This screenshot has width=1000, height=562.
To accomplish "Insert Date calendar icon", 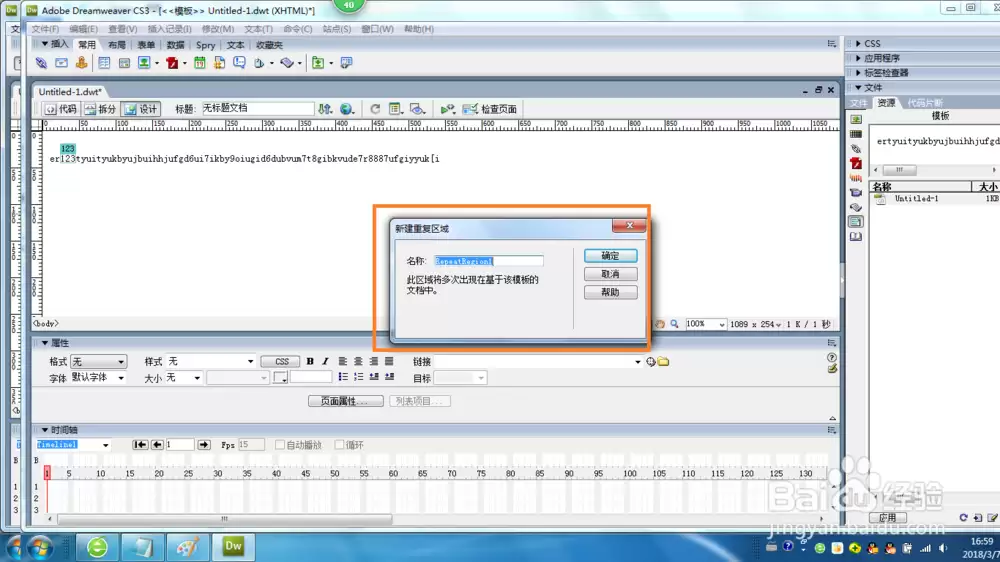I will coord(200,63).
